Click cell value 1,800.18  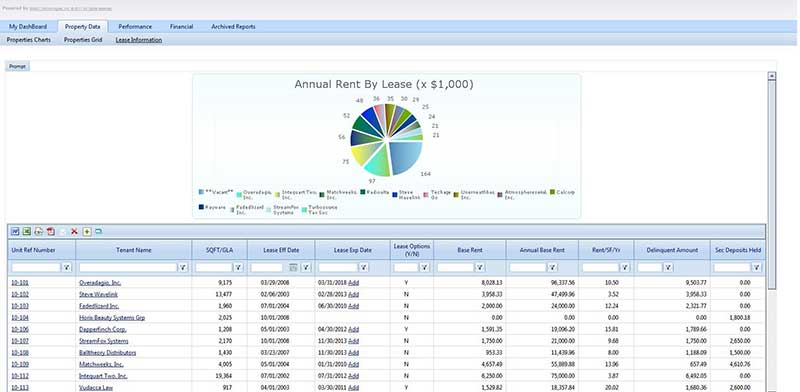[740, 317]
